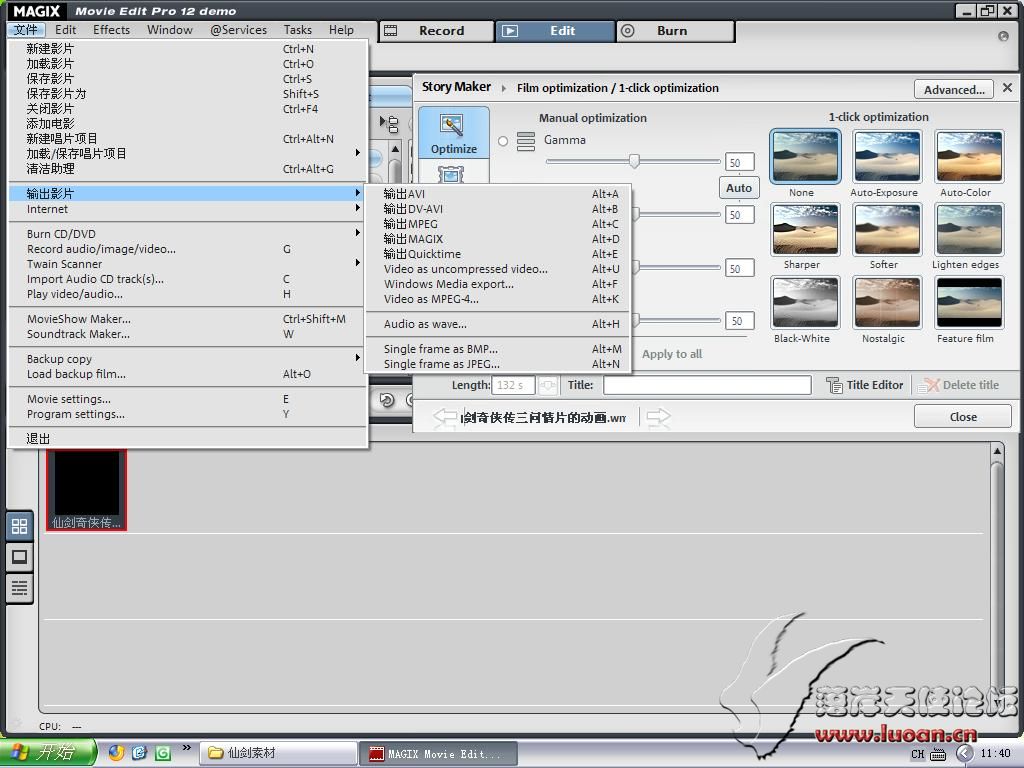
Task: Expand the Backup copy submenu
Action: coord(186,359)
